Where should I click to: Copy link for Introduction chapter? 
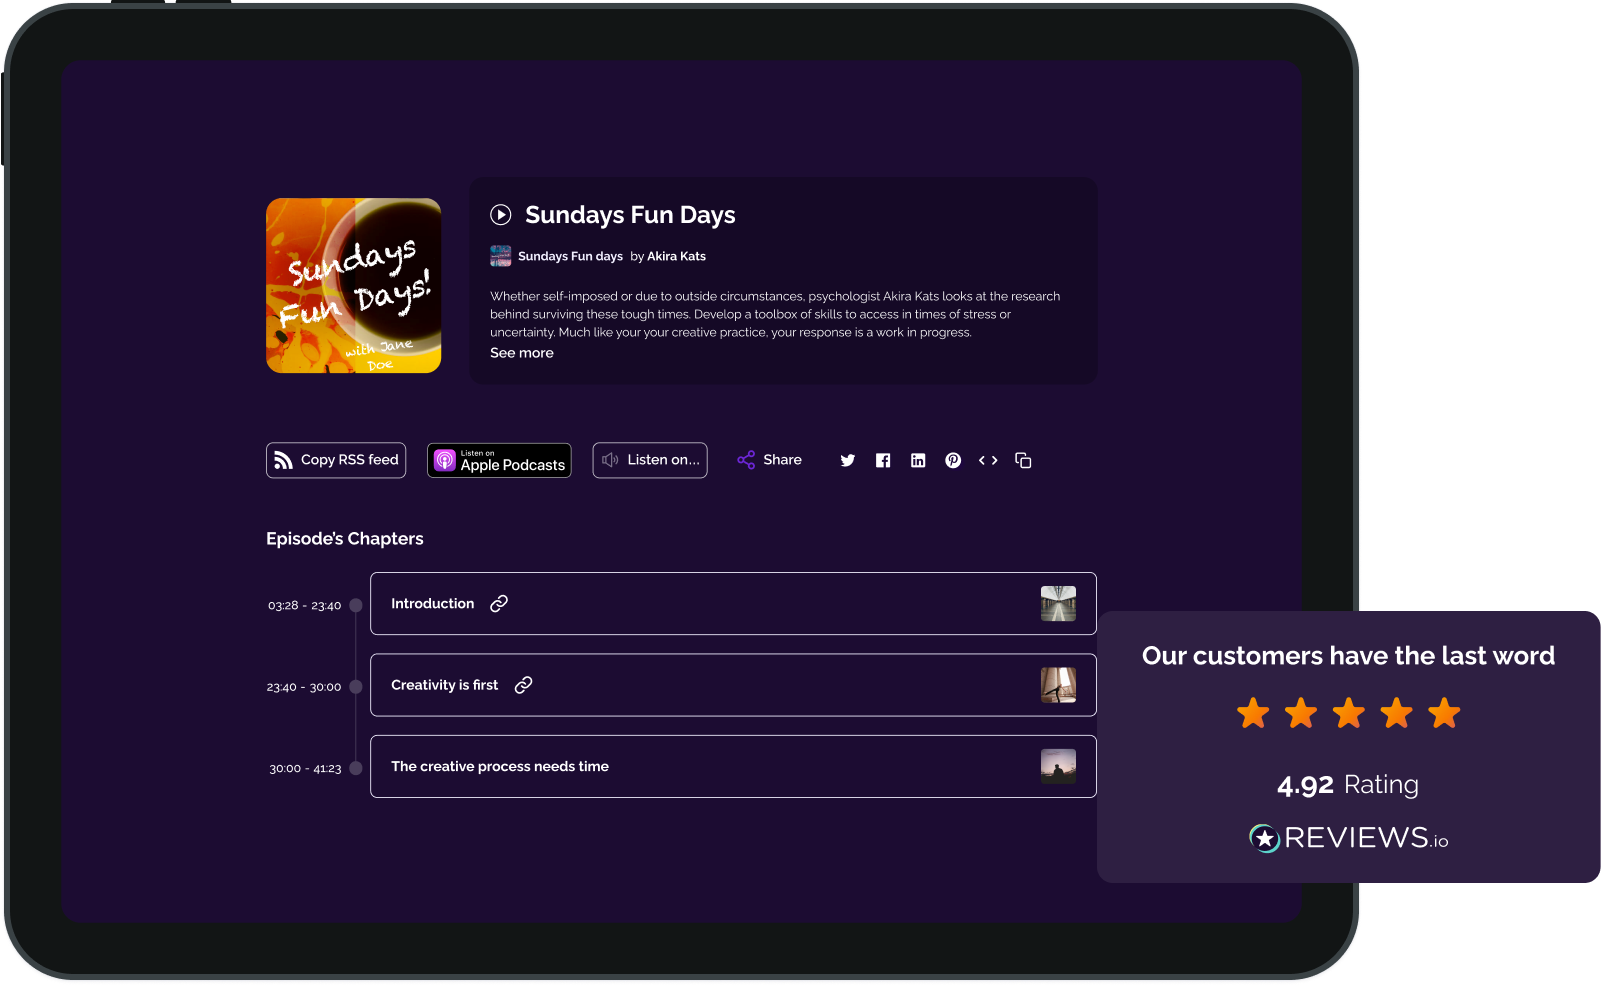[499, 603]
